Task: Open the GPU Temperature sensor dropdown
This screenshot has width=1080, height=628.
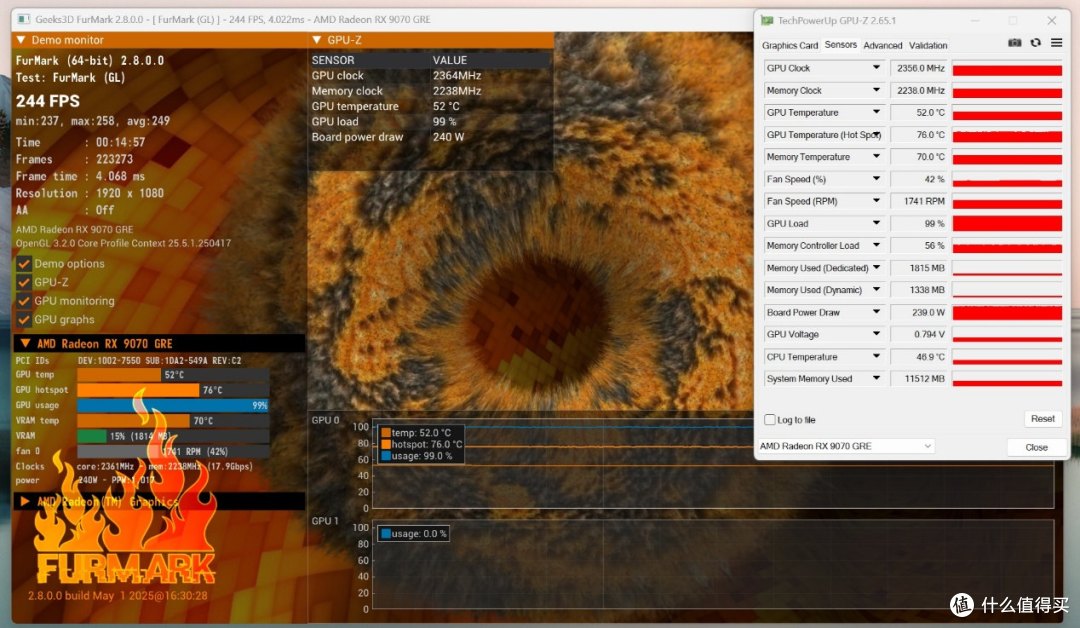Action: pos(876,112)
